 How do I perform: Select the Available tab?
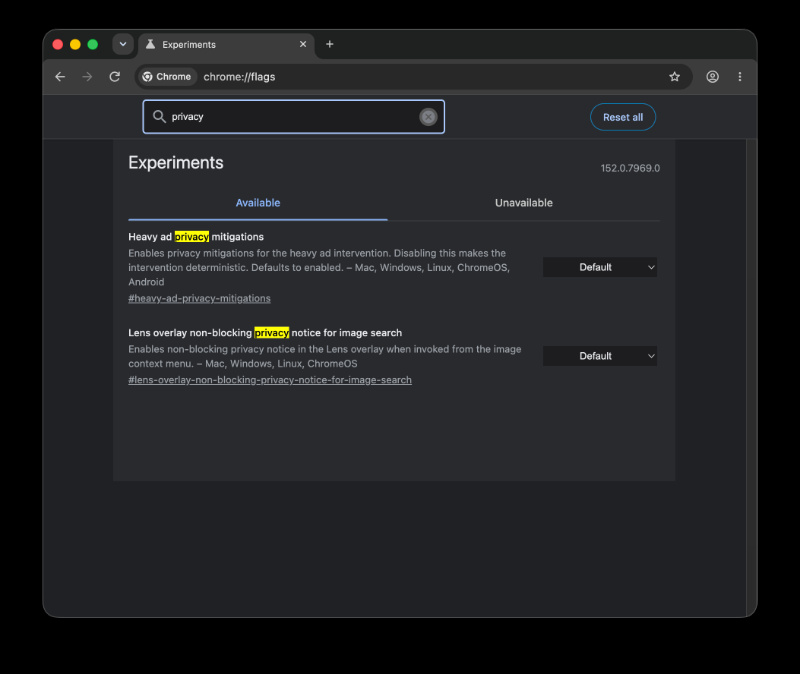258,203
